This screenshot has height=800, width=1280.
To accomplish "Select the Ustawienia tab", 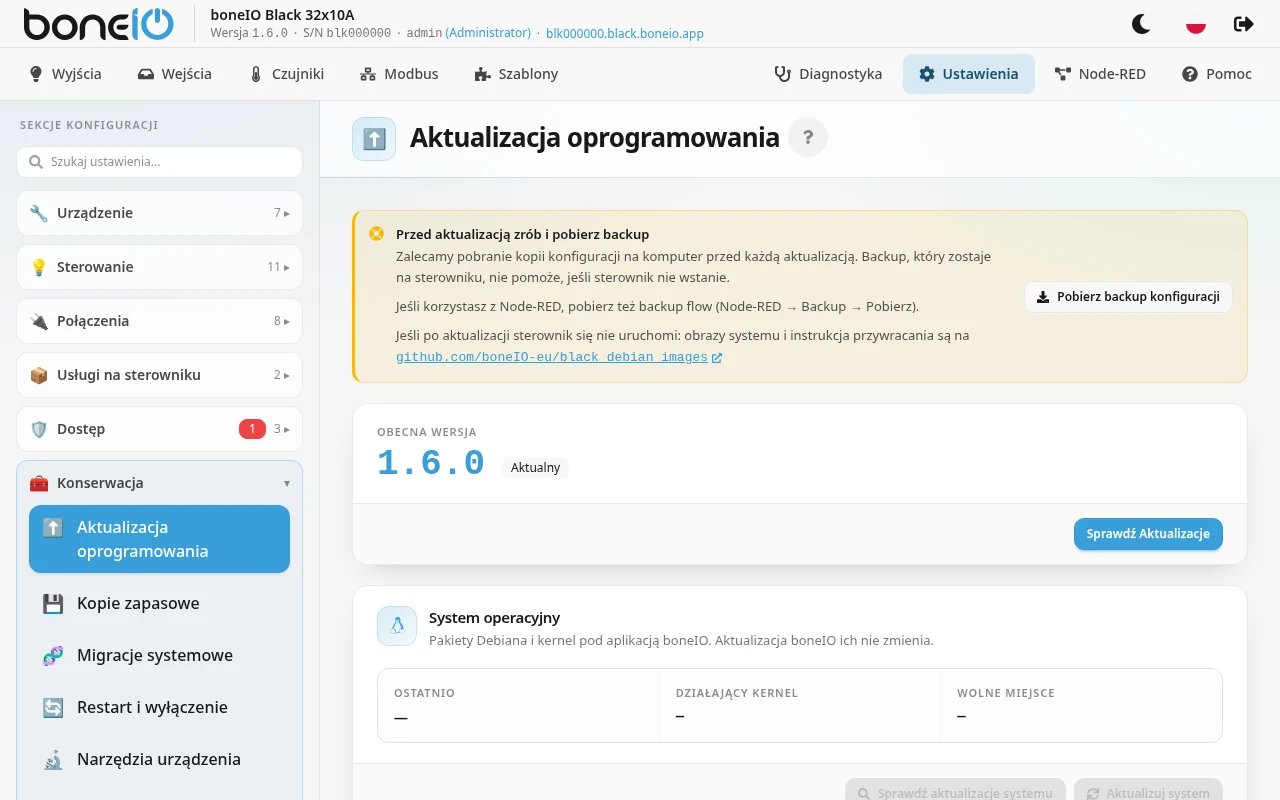I will 969,74.
